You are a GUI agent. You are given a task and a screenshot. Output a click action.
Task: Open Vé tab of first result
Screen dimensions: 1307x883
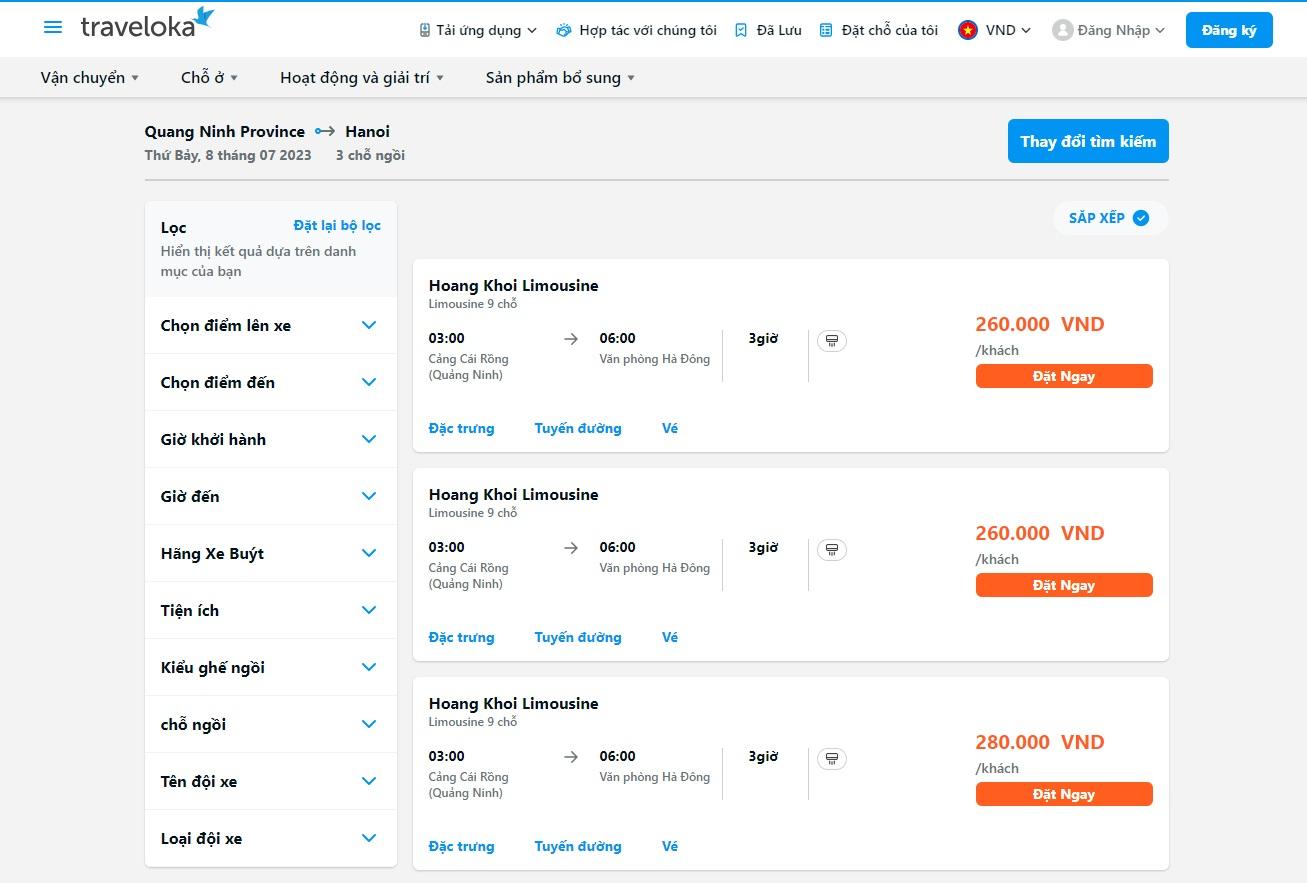tap(670, 428)
